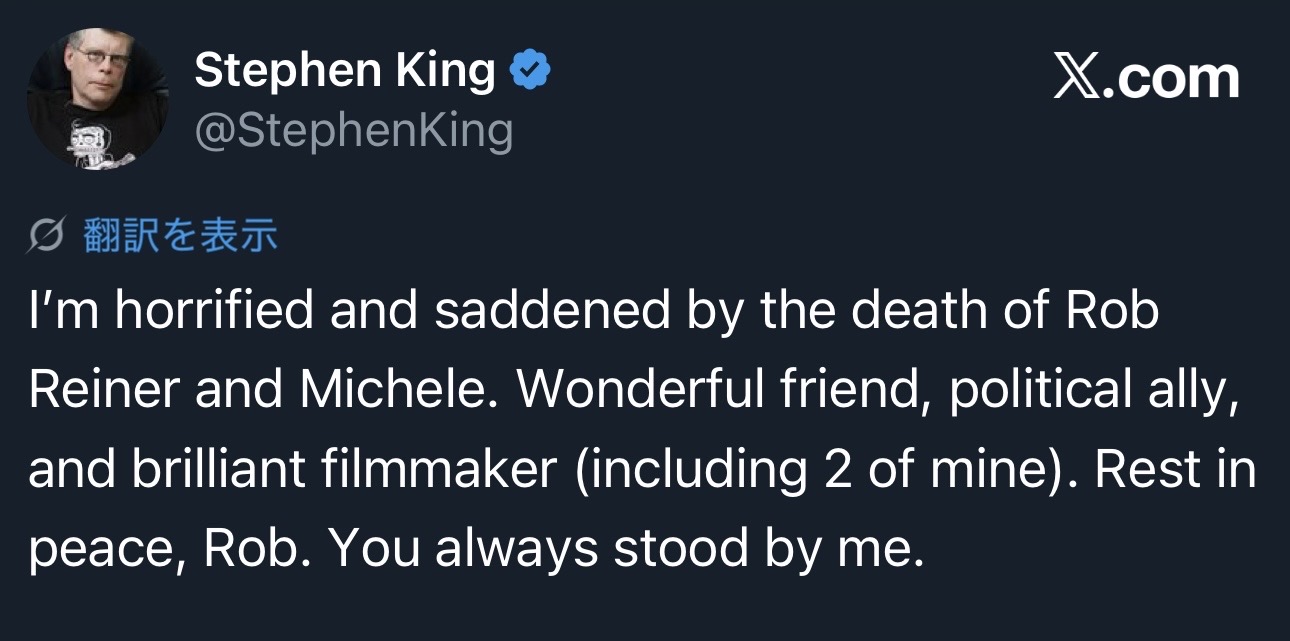The image size is (1290, 641).
Task: Click the blue verified checkmark badge
Action: click(531, 71)
